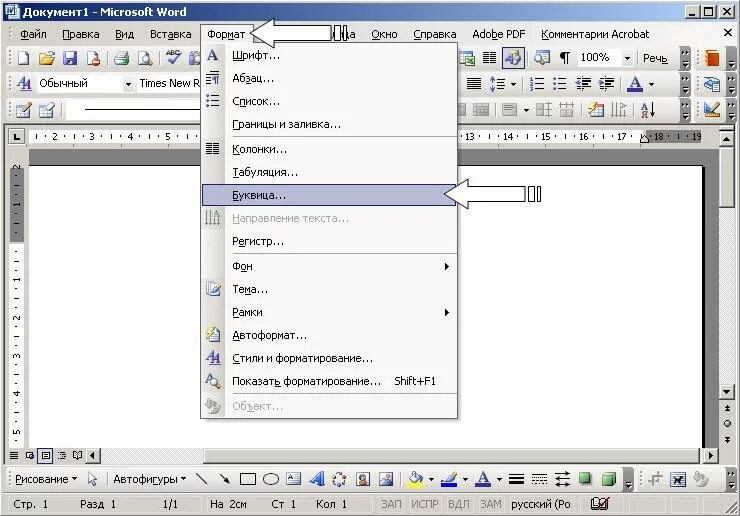Image resolution: width=740 pixels, height=516 pixels.
Task: Toggle bulleted list icon
Action: [560, 84]
